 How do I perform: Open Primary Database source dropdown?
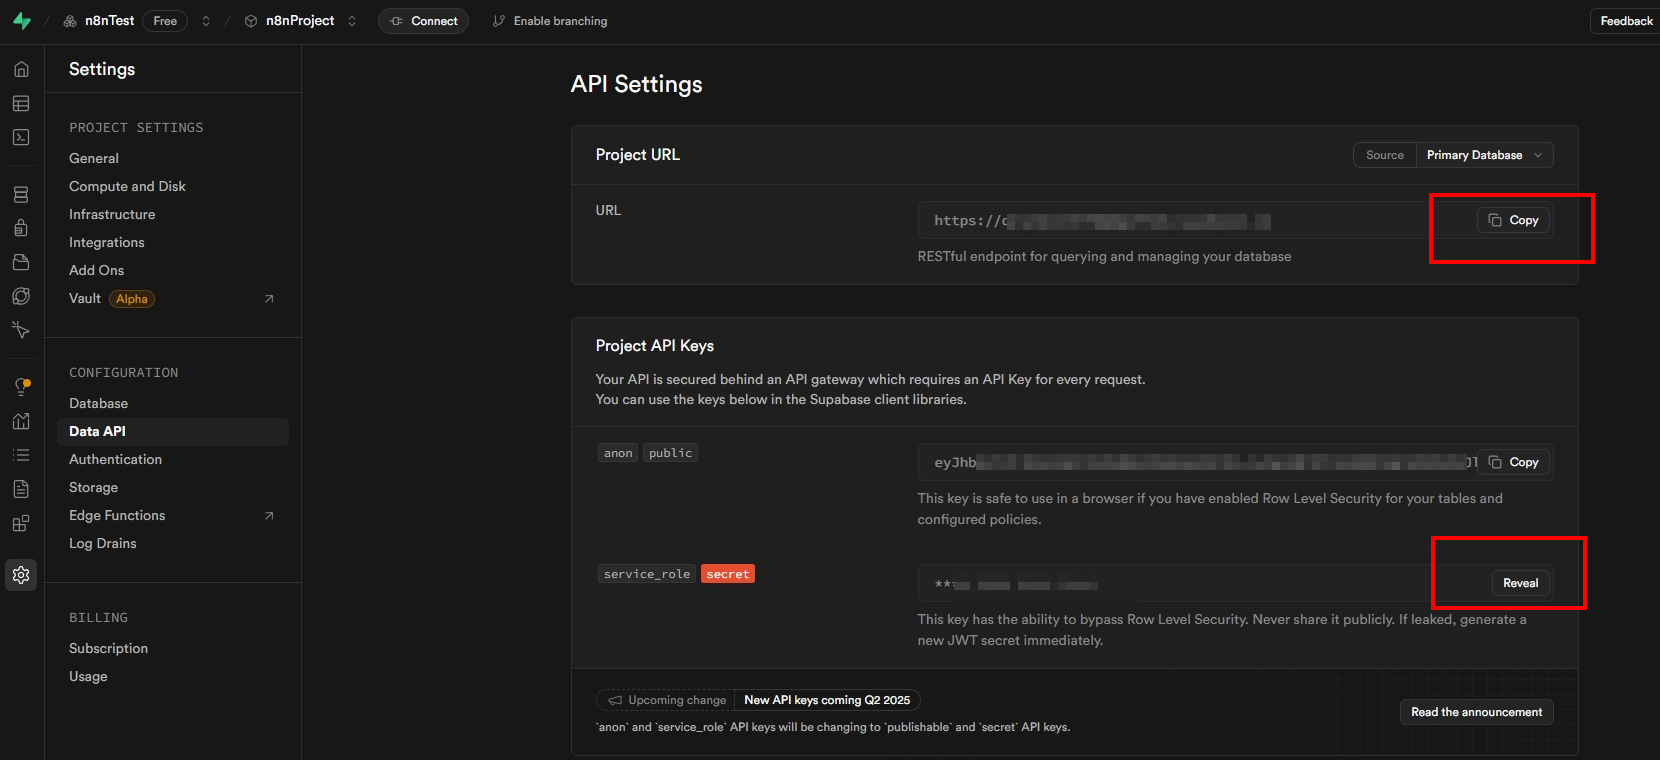pyautogui.click(x=1484, y=155)
